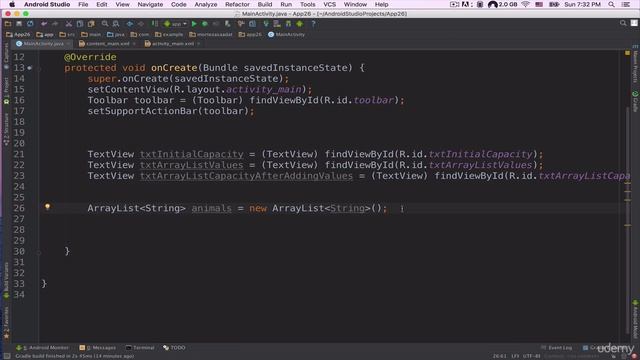Click the Save All floppy icon

[19, 24]
